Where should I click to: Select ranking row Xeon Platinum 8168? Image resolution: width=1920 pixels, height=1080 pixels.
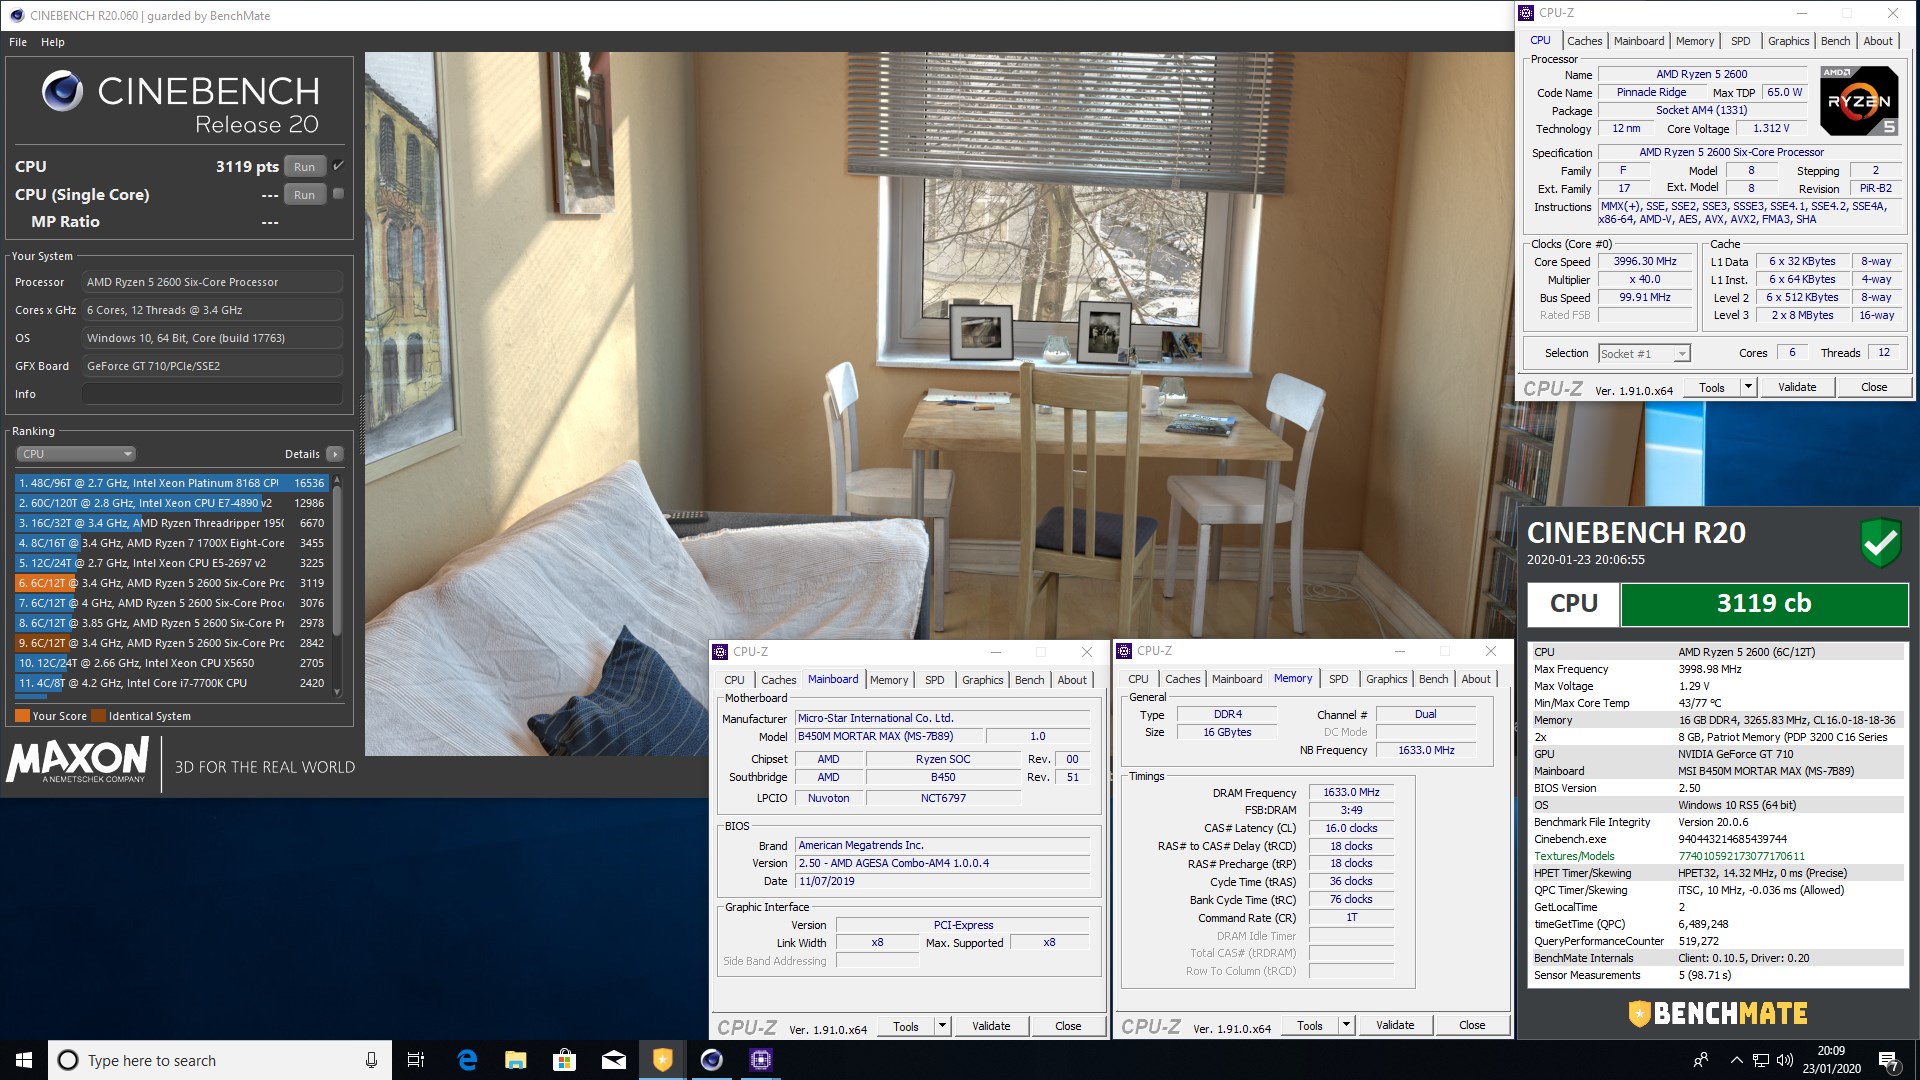point(172,483)
